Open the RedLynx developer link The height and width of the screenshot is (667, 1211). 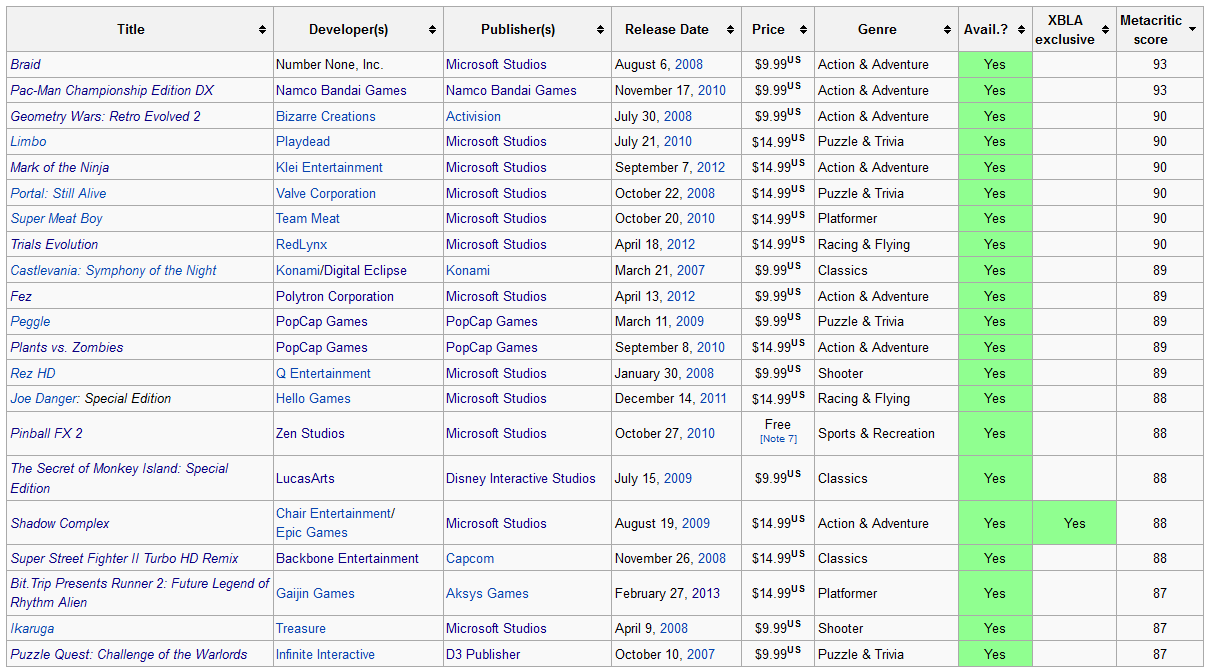click(x=301, y=245)
